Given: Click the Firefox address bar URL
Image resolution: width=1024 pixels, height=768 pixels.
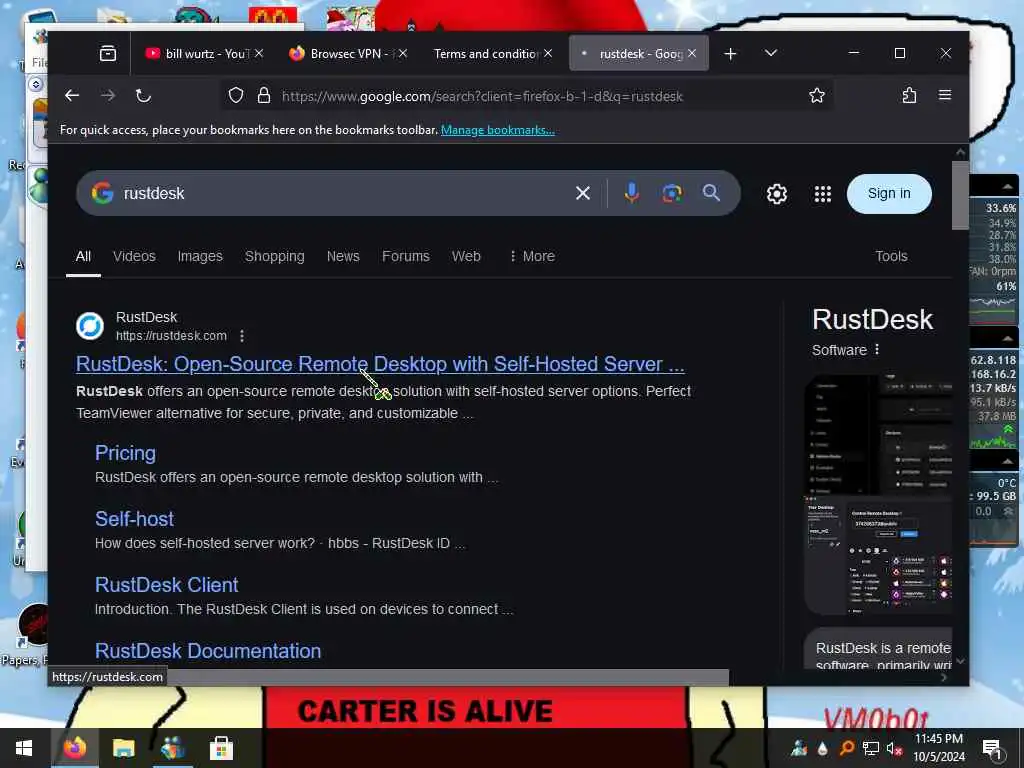Looking at the screenshot, I should 482,96.
